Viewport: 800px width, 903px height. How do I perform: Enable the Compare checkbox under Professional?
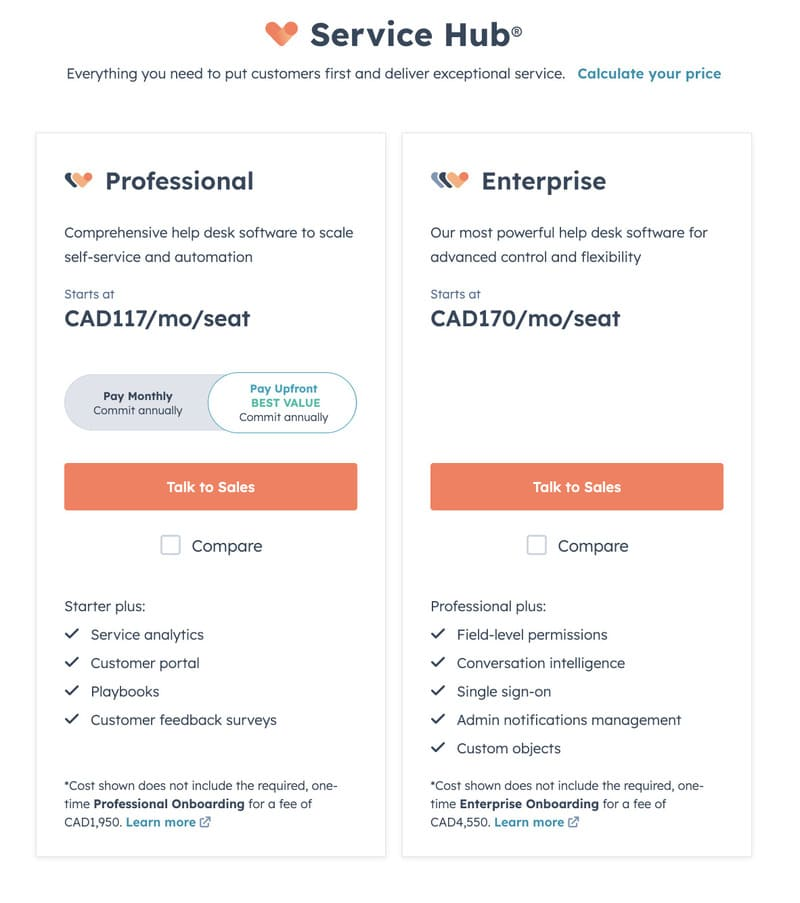(x=171, y=546)
